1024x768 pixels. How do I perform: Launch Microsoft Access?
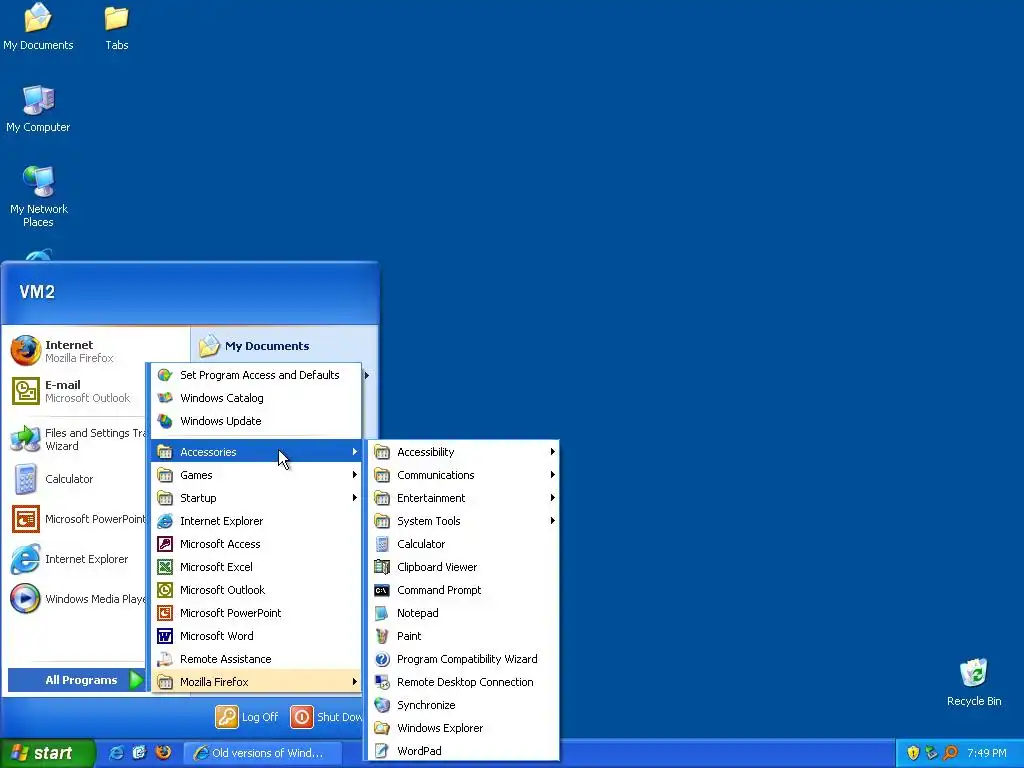[257, 544]
